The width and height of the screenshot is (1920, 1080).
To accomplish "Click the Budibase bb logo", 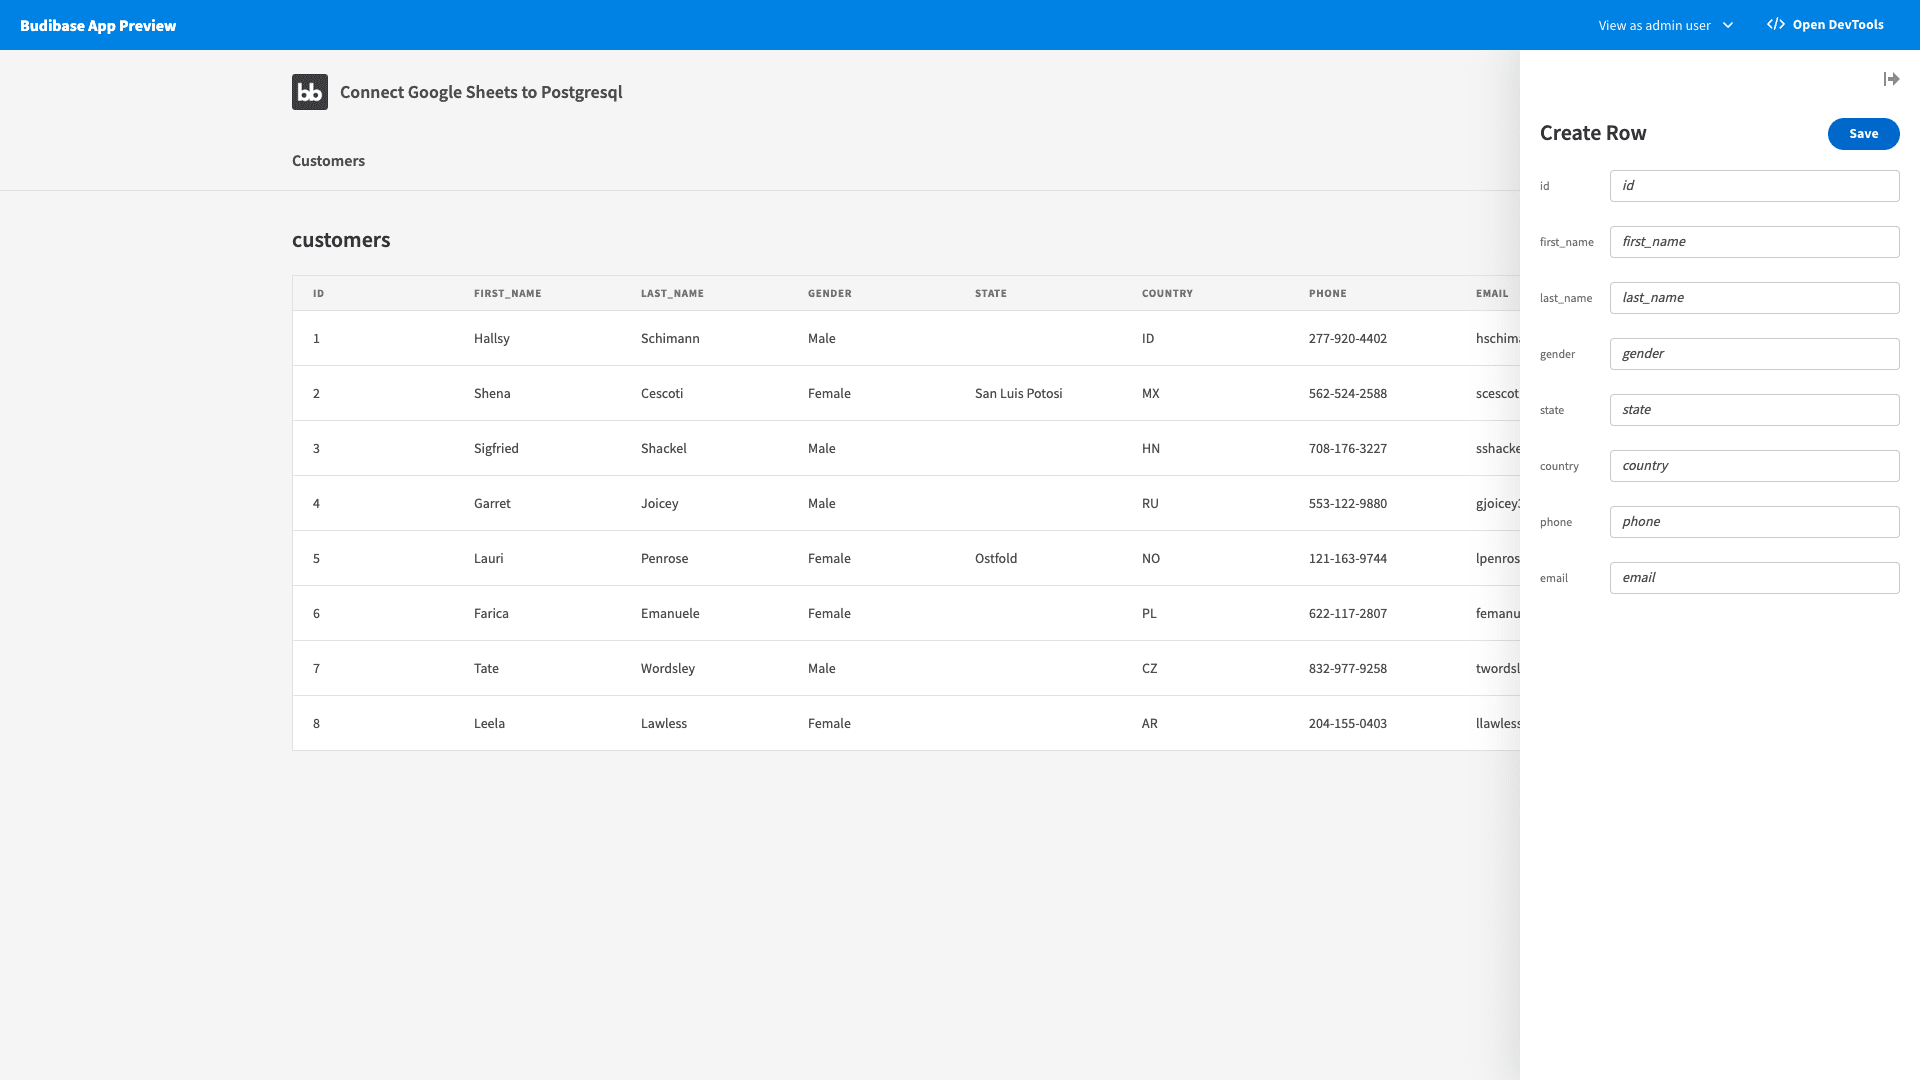I will coord(310,92).
